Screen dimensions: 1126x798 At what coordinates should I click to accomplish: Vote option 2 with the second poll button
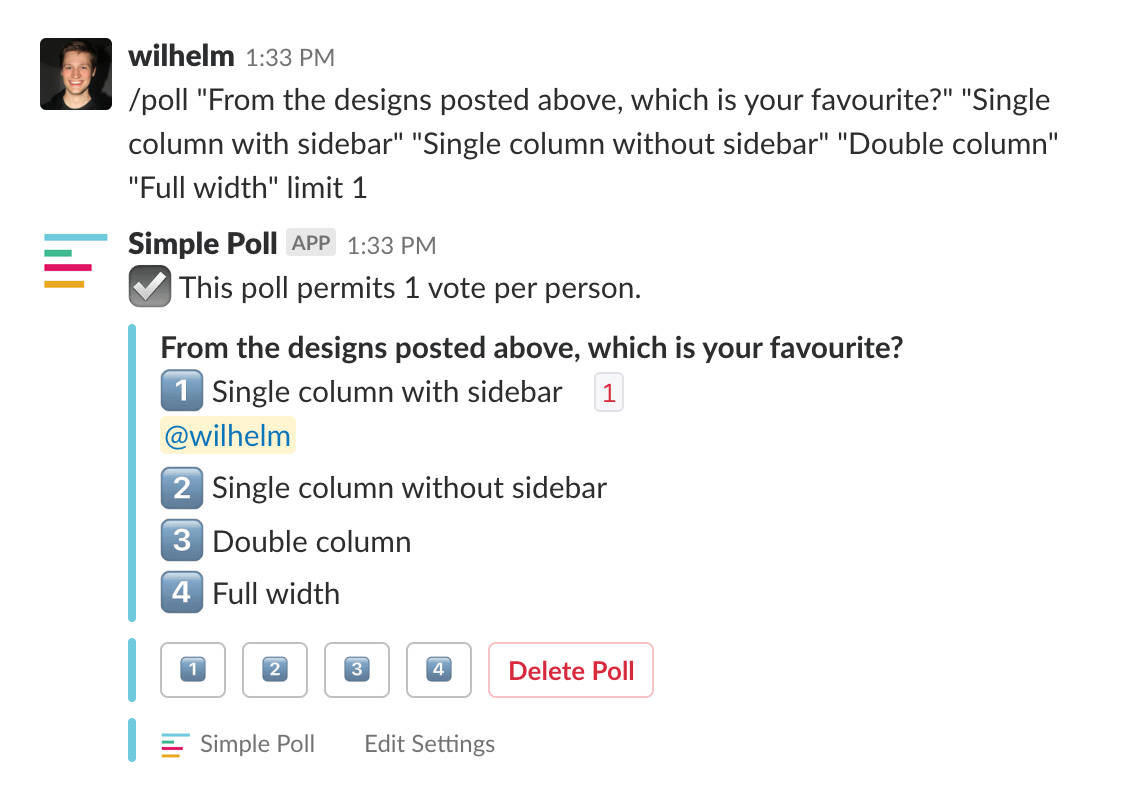(x=275, y=670)
